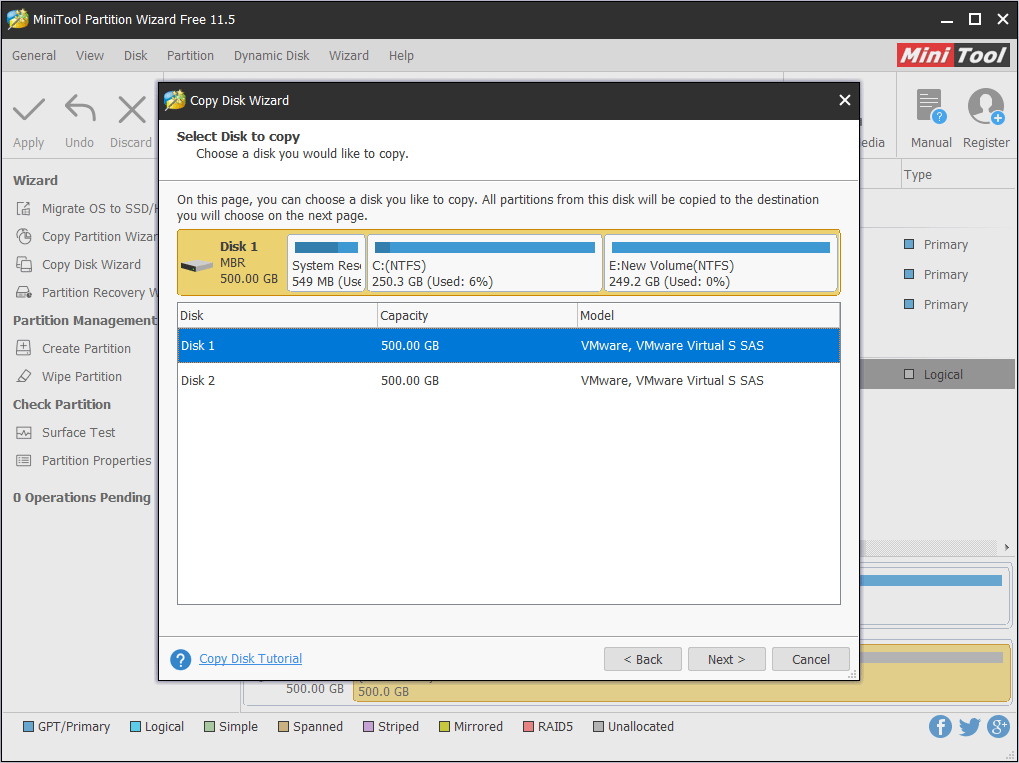Screen dimensions: 1019x763
Task: Select Create Partition in sidebar
Action: pyautogui.click(x=73, y=348)
